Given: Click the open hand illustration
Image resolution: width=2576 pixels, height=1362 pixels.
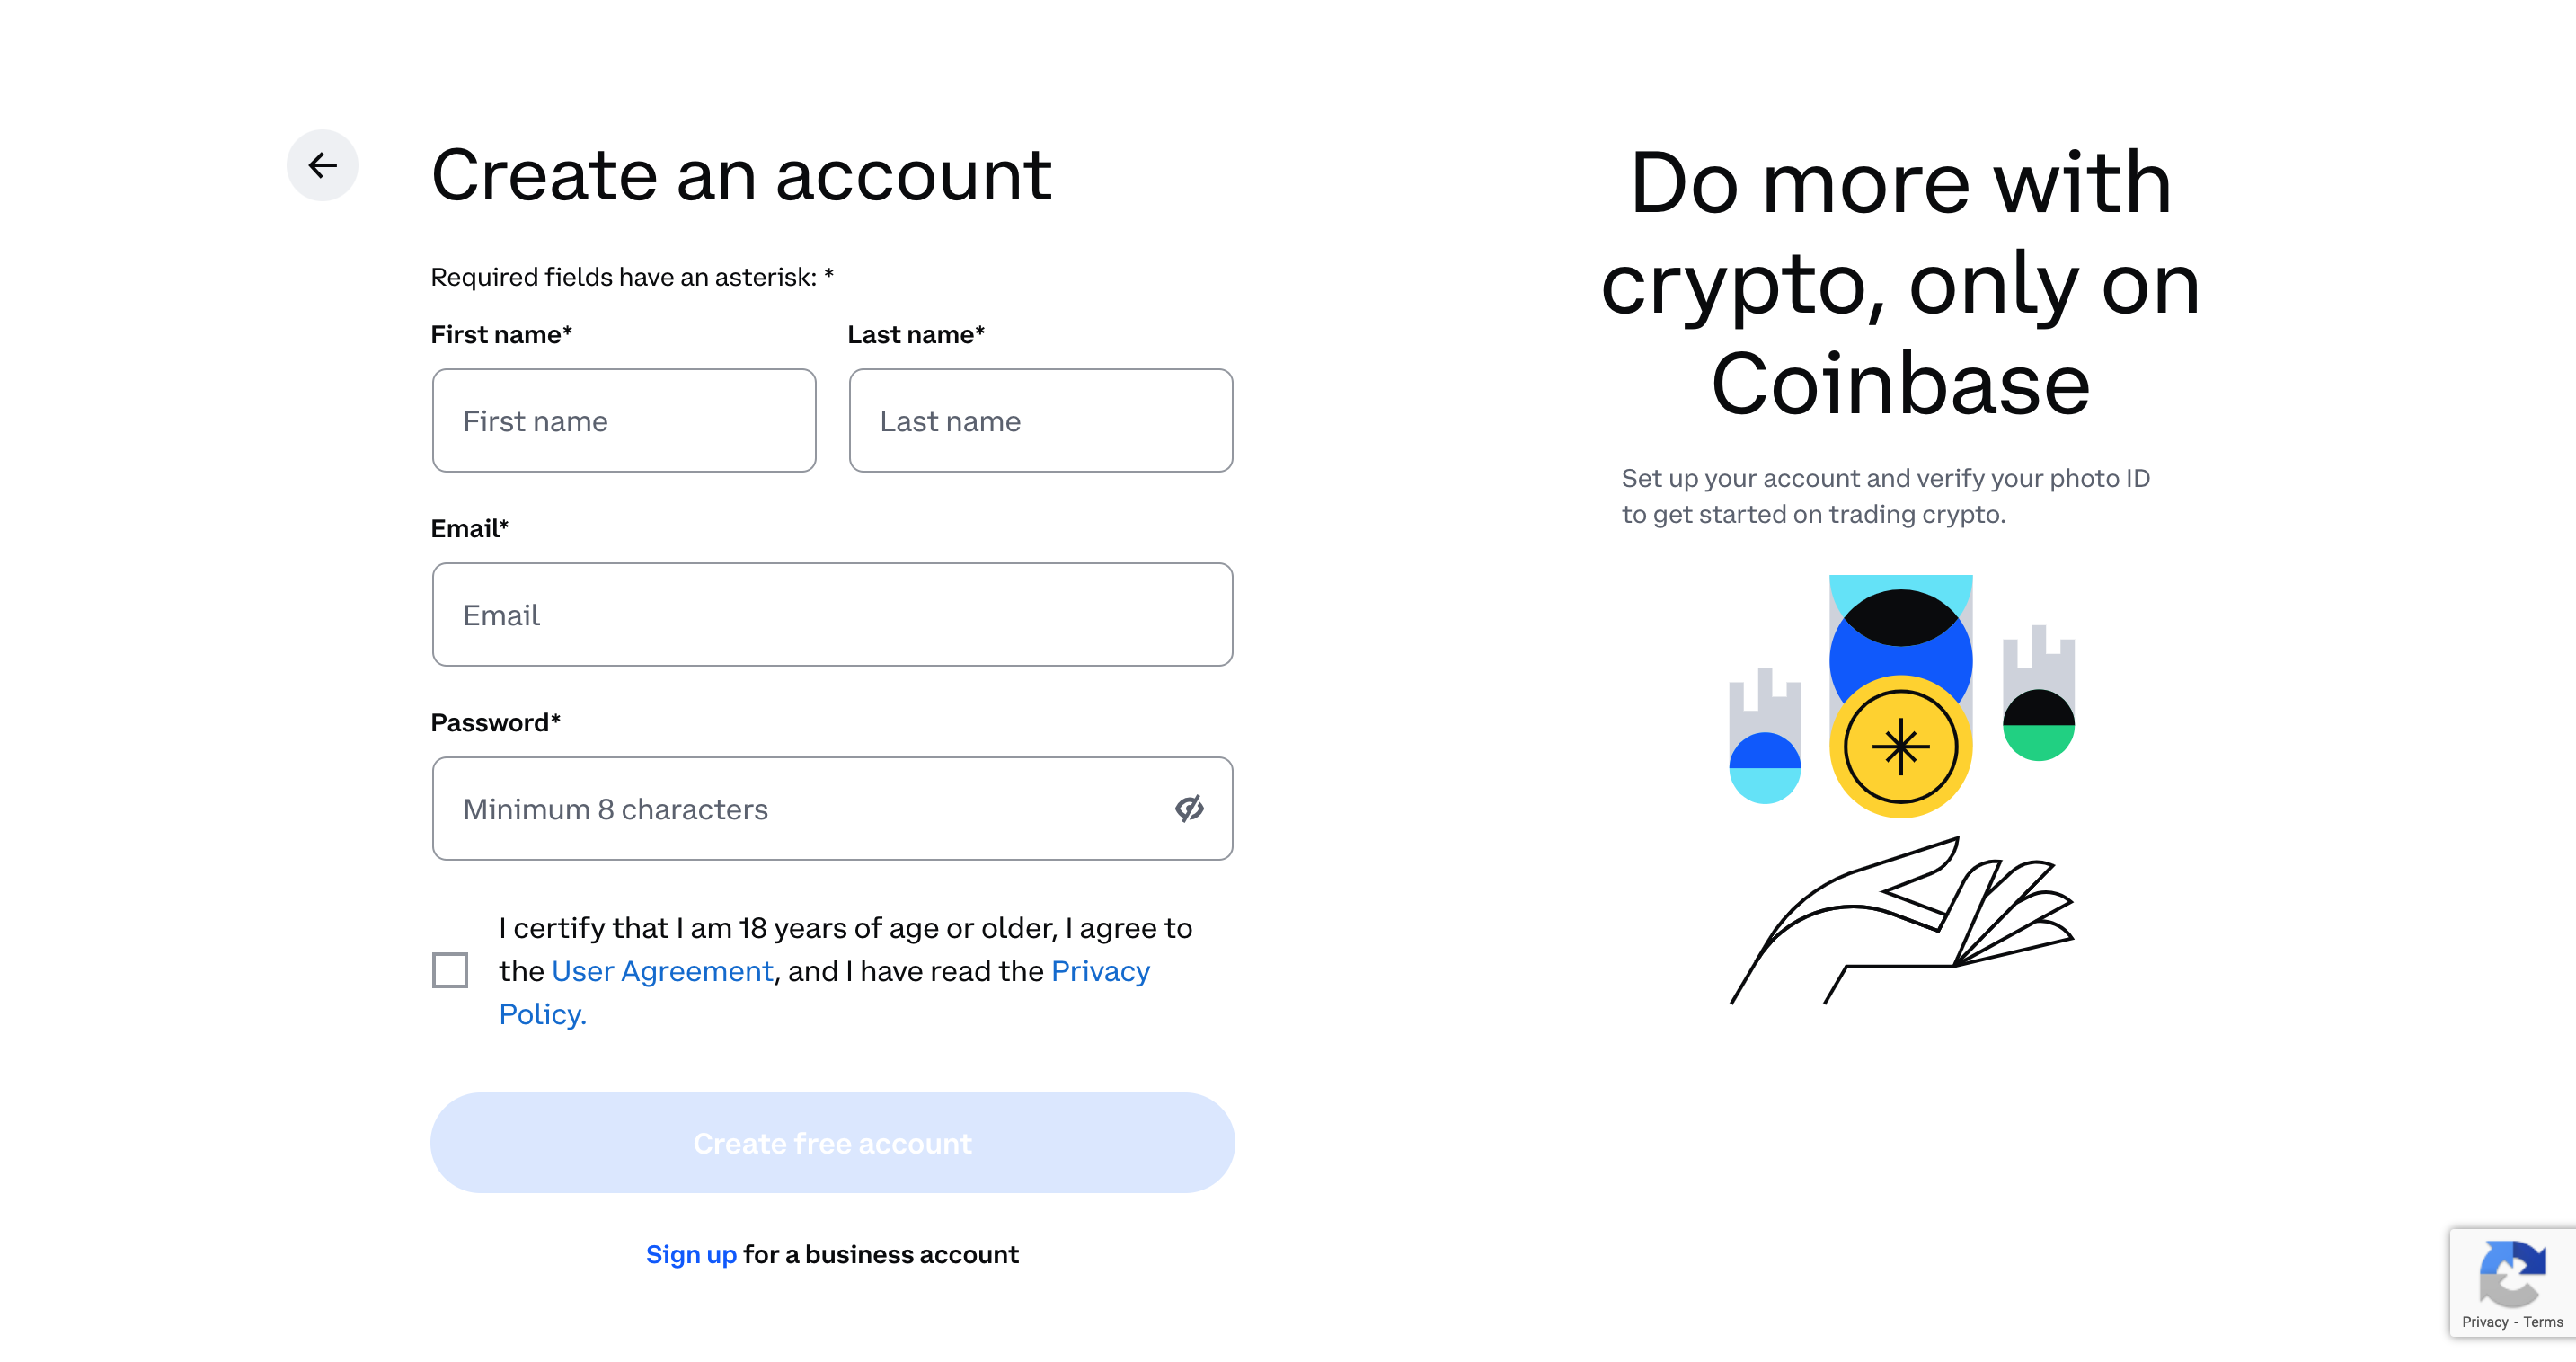Looking at the screenshot, I should click(1902, 920).
